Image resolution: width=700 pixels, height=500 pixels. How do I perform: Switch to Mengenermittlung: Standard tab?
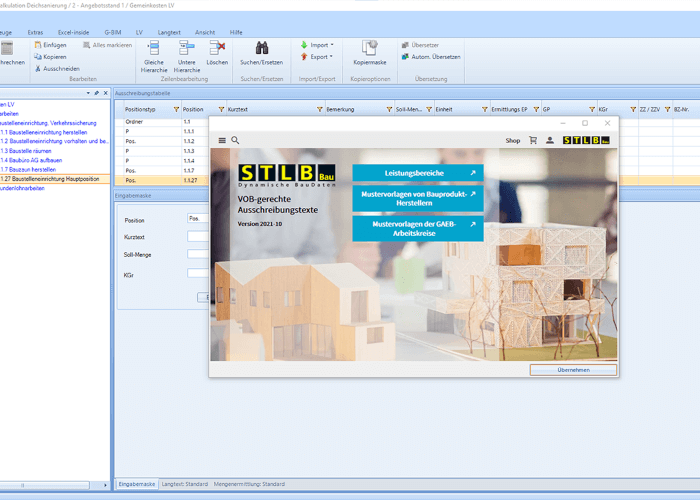249,484
